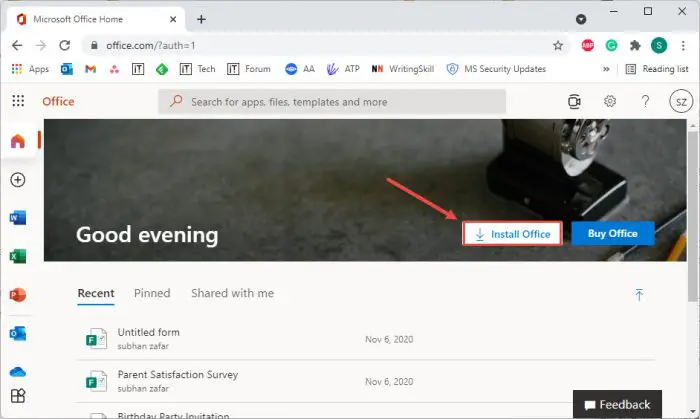Open the Help question mark

point(645,101)
